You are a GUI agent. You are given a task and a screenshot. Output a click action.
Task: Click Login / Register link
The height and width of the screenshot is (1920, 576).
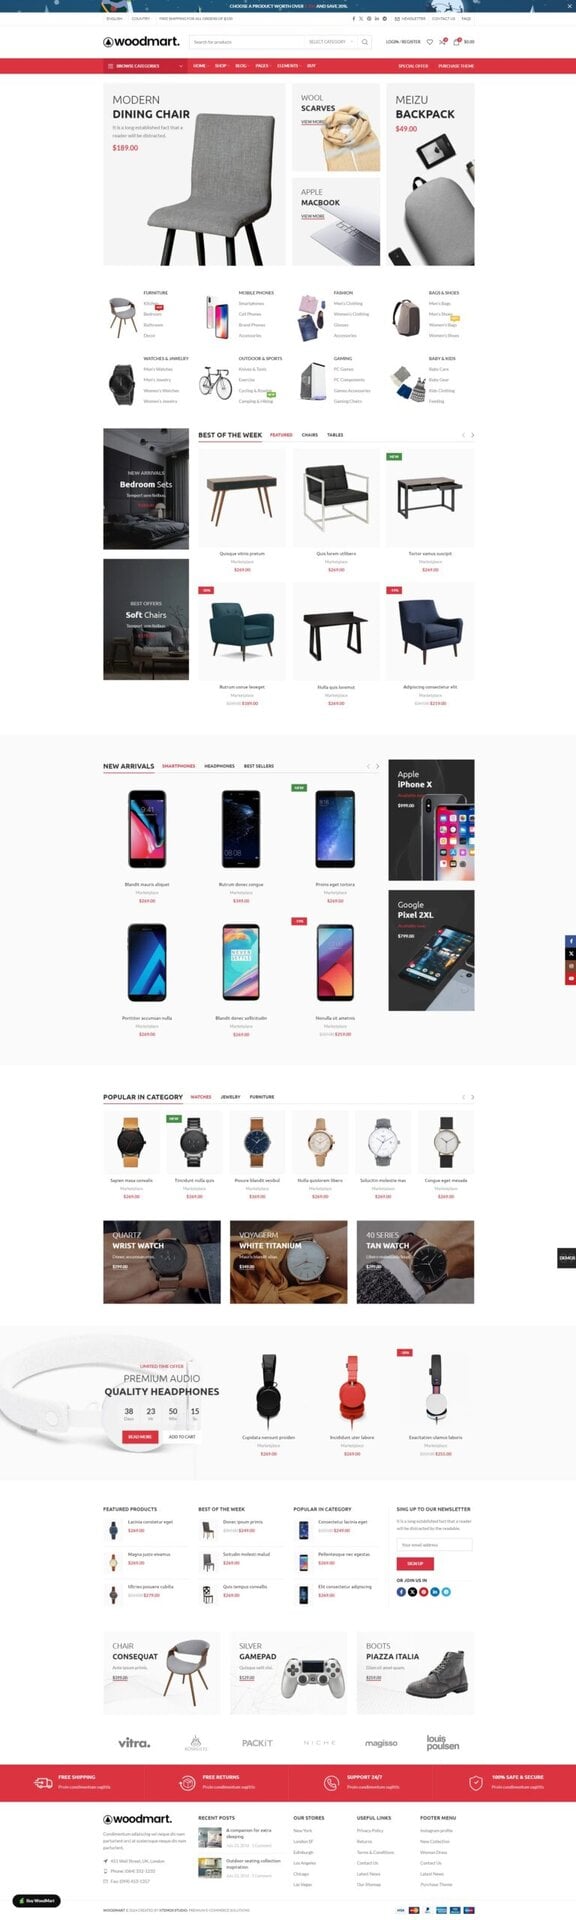pyautogui.click(x=403, y=42)
